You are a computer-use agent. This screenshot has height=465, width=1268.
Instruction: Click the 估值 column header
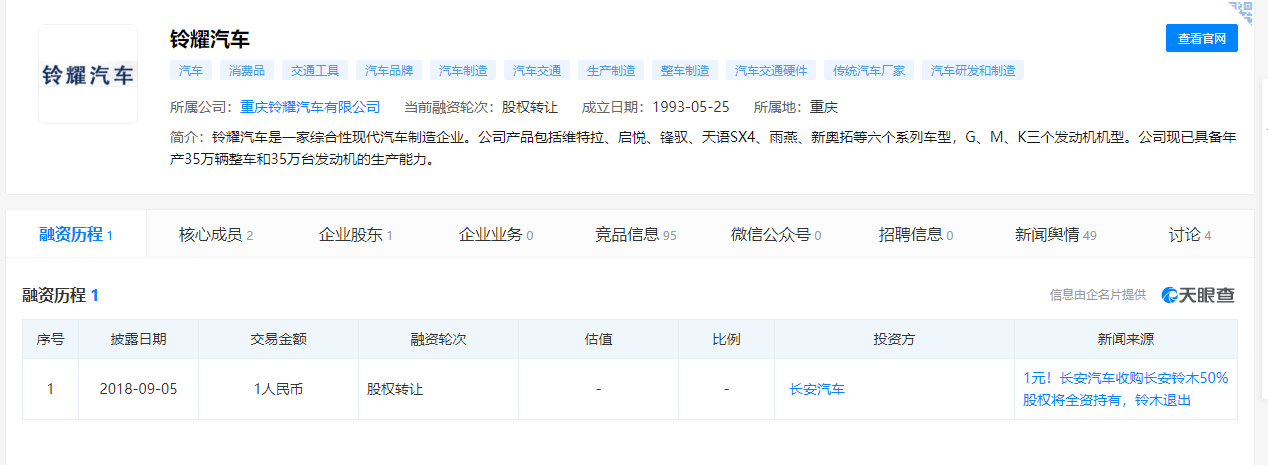598,339
